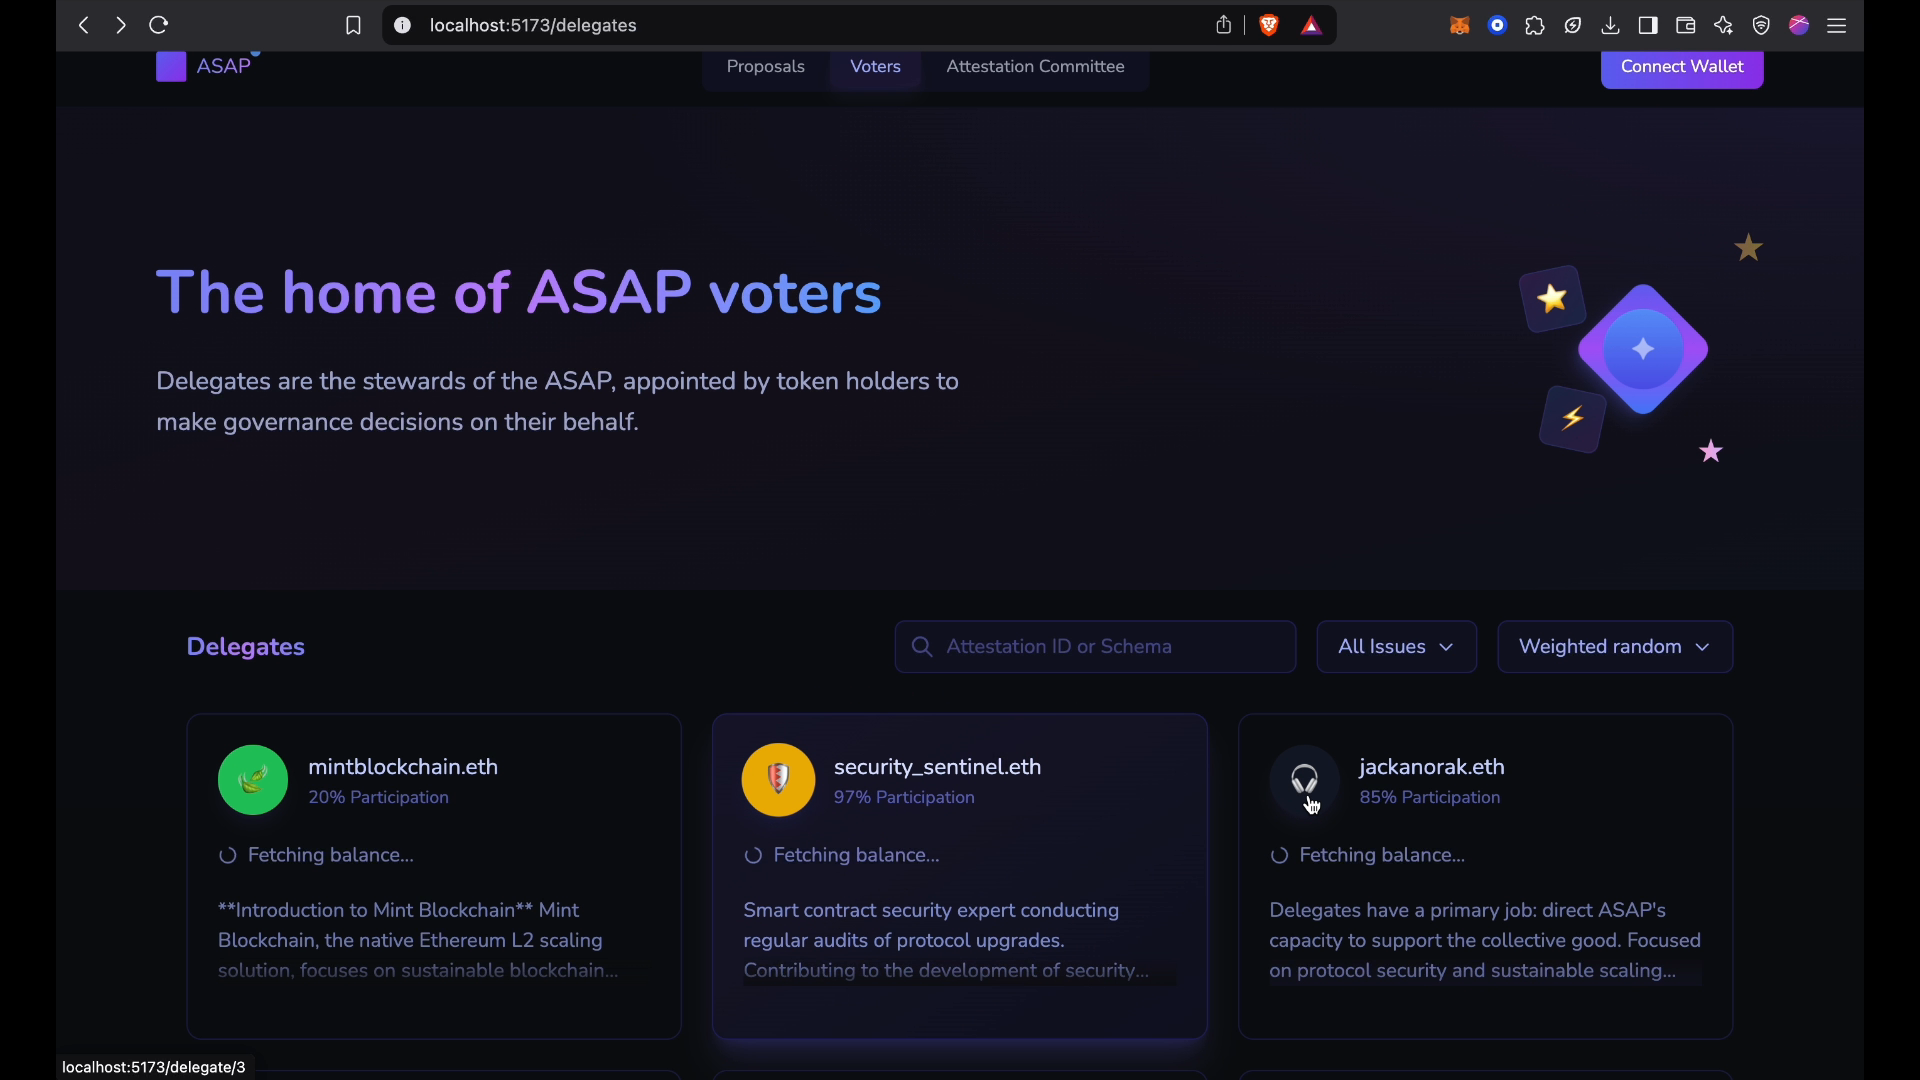This screenshot has height=1080, width=1920.
Task: Reload the page with the refresh icon
Action: coord(158,25)
